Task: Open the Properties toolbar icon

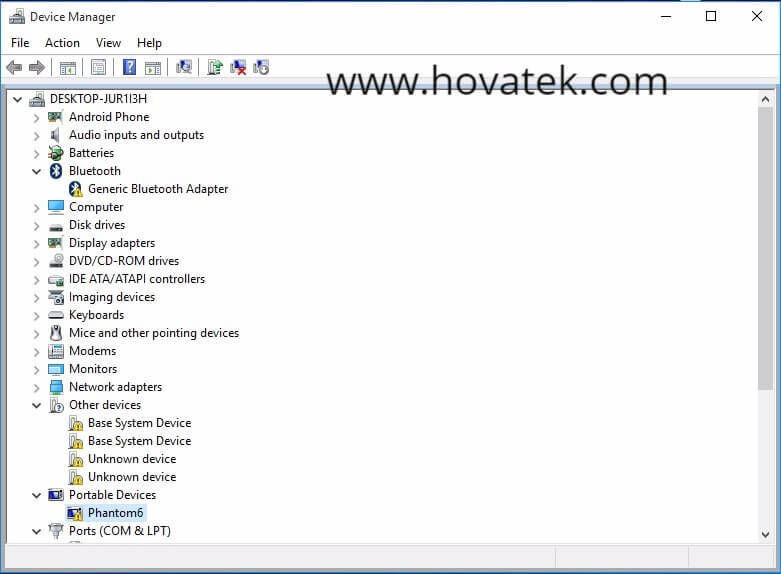Action: click(x=98, y=68)
